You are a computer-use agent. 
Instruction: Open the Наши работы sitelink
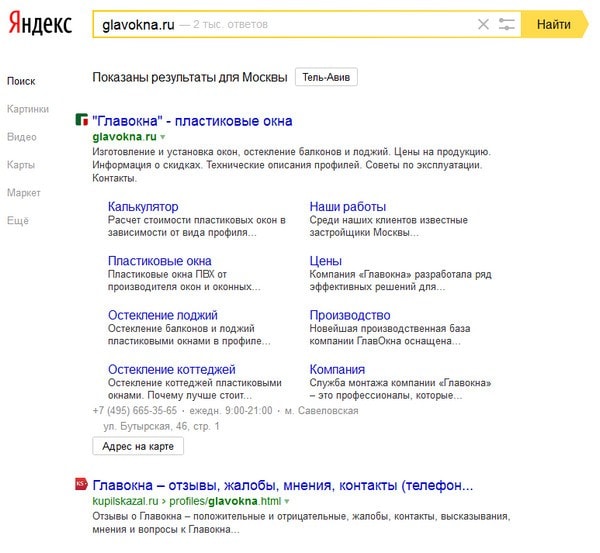pyautogui.click(x=347, y=207)
